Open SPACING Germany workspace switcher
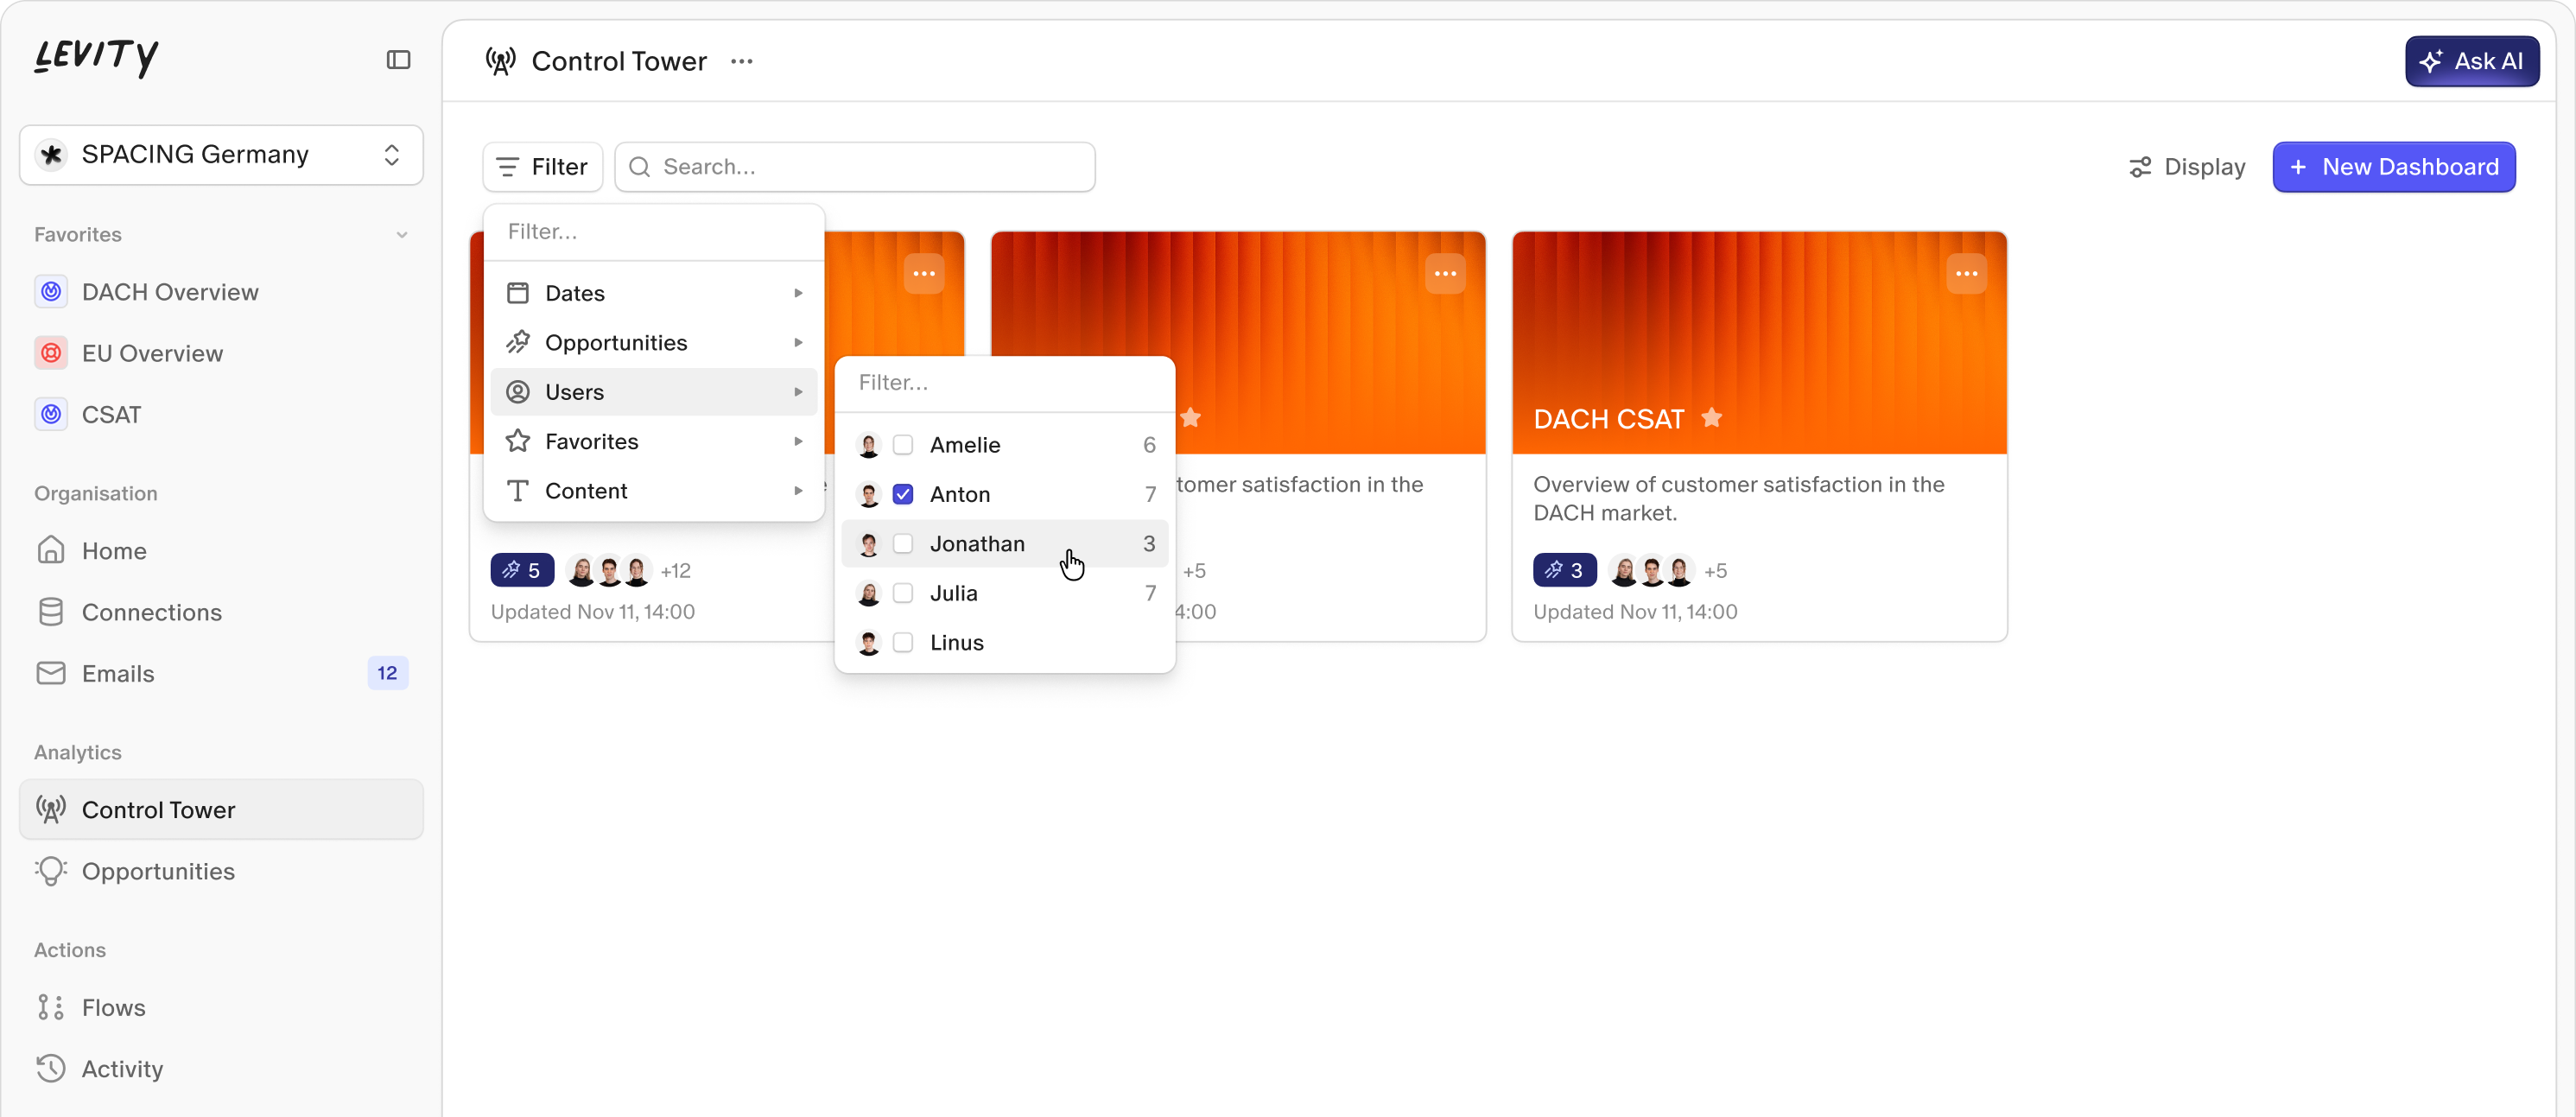 [x=221, y=155]
